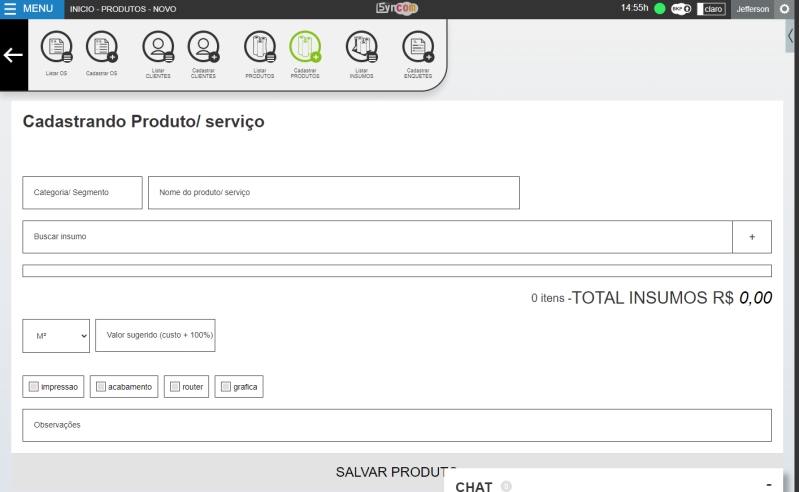Expand the CHAT panel
This screenshot has height=492, width=799.
click(x=768, y=485)
